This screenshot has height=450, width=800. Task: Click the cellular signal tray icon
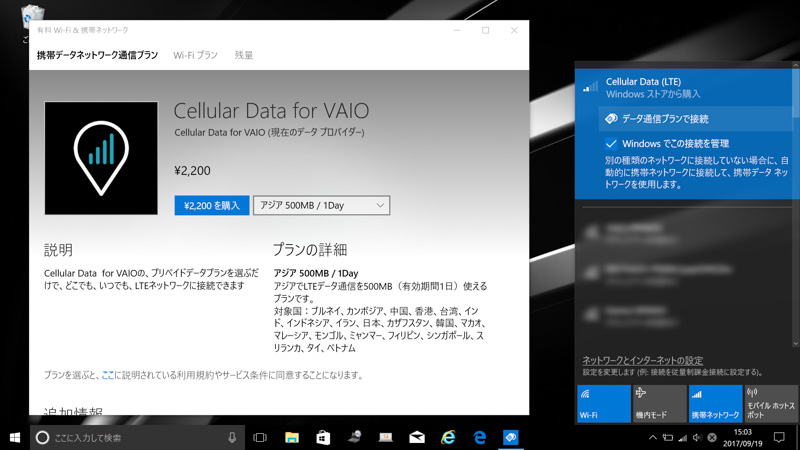[683, 437]
